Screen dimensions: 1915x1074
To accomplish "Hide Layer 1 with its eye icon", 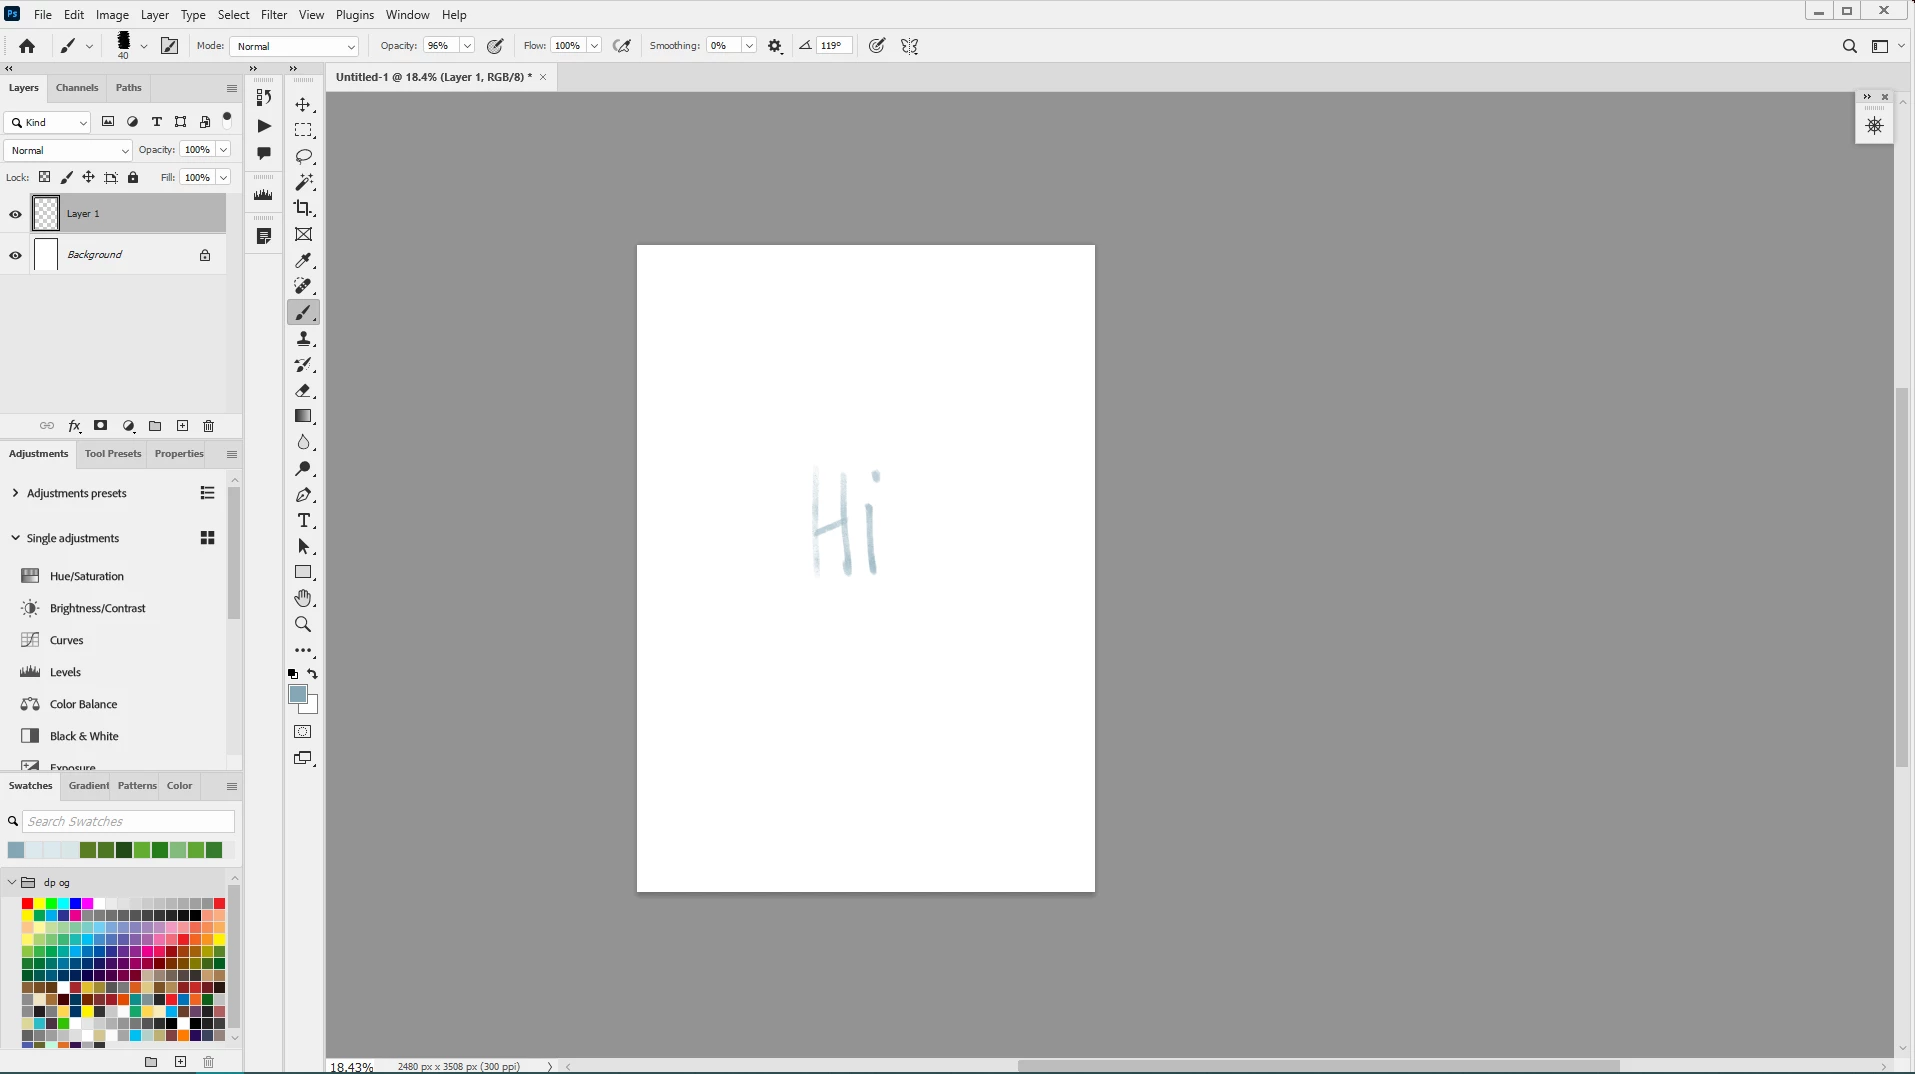I will pyautogui.click(x=15, y=214).
